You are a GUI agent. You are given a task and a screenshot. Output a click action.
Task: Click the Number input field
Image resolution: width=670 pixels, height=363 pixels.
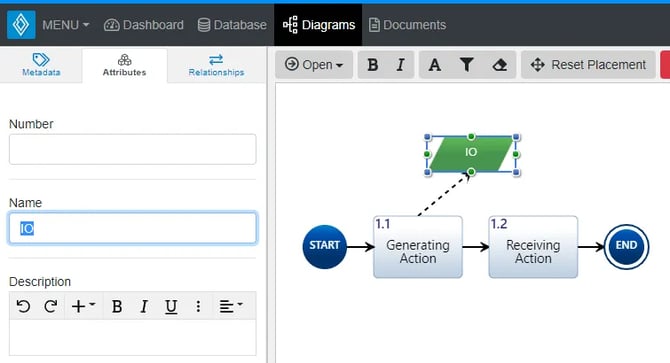132,149
